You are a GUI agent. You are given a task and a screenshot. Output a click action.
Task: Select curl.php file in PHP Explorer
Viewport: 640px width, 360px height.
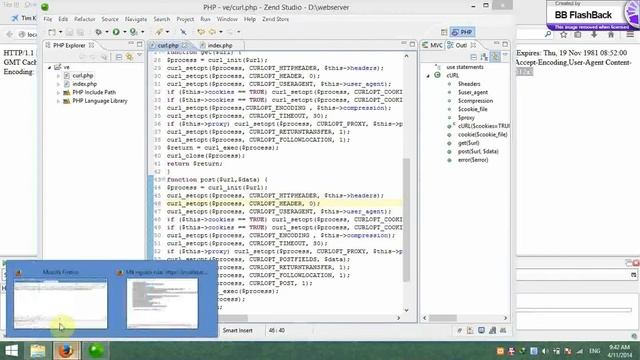pyautogui.click(x=83, y=76)
